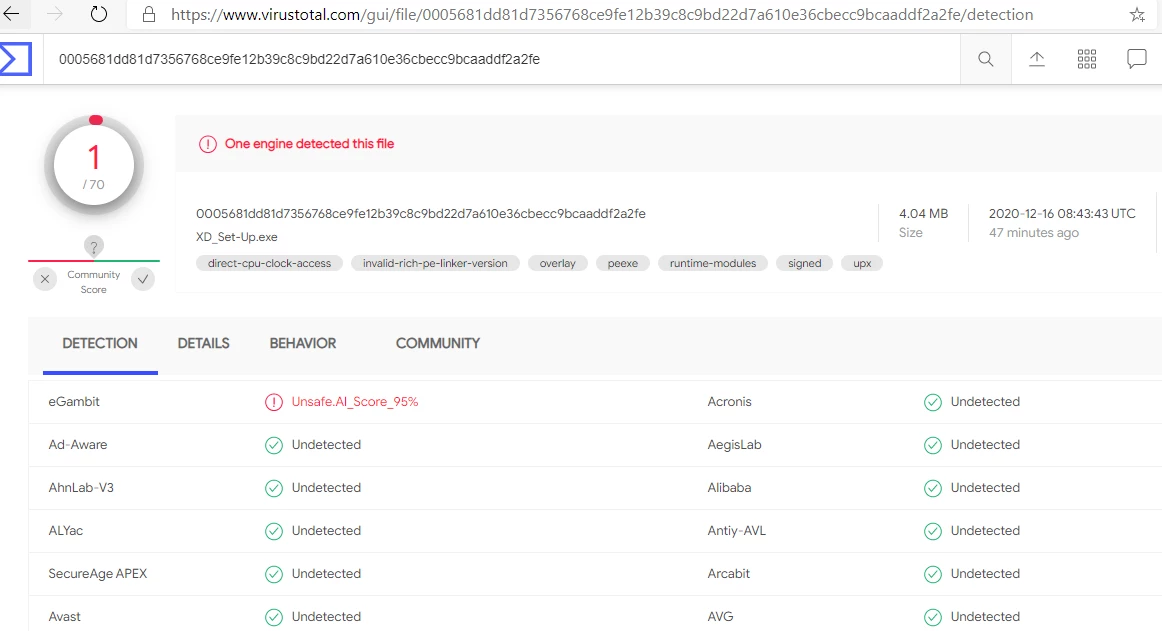This screenshot has width=1162, height=631.
Task: Click the Community Score label
Action: point(93,282)
